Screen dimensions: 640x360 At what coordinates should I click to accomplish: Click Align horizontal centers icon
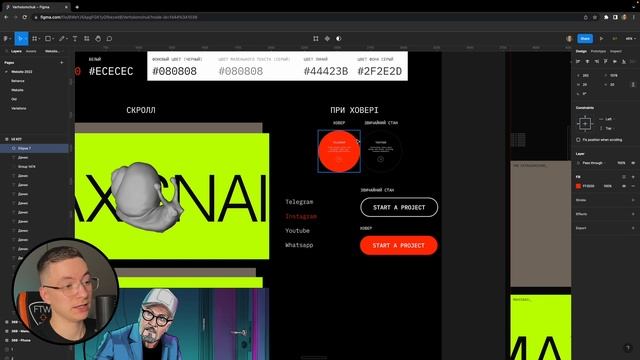(x=587, y=61)
